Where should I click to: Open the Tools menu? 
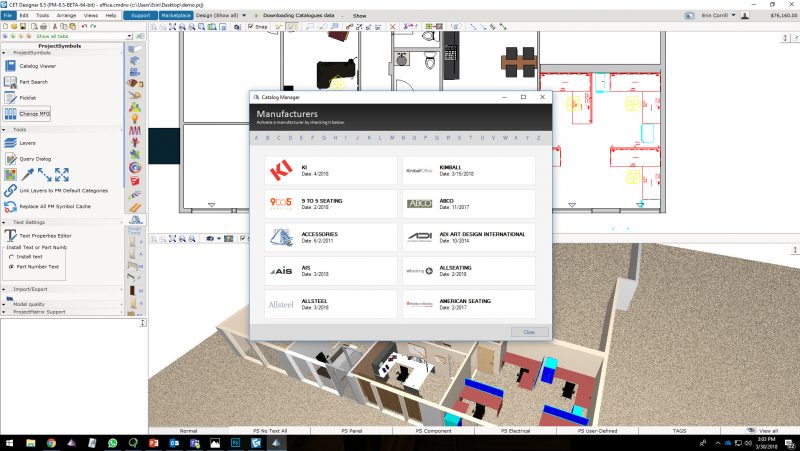pos(42,15)
